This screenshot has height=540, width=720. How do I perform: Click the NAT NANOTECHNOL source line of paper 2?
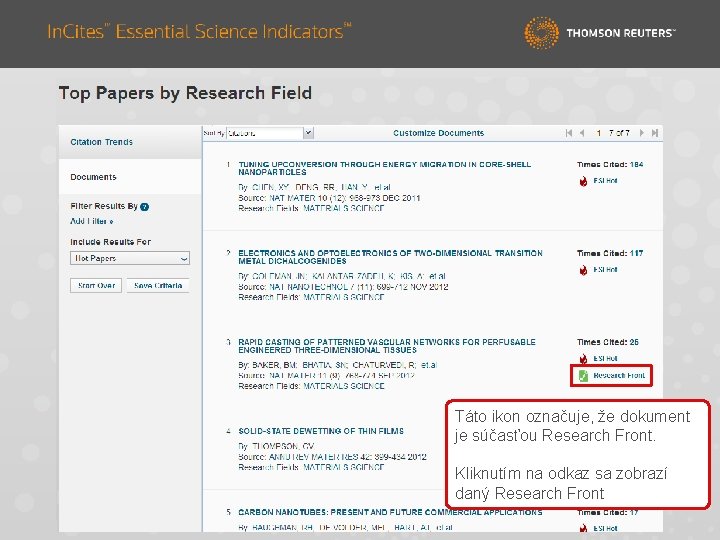point(343,287)
